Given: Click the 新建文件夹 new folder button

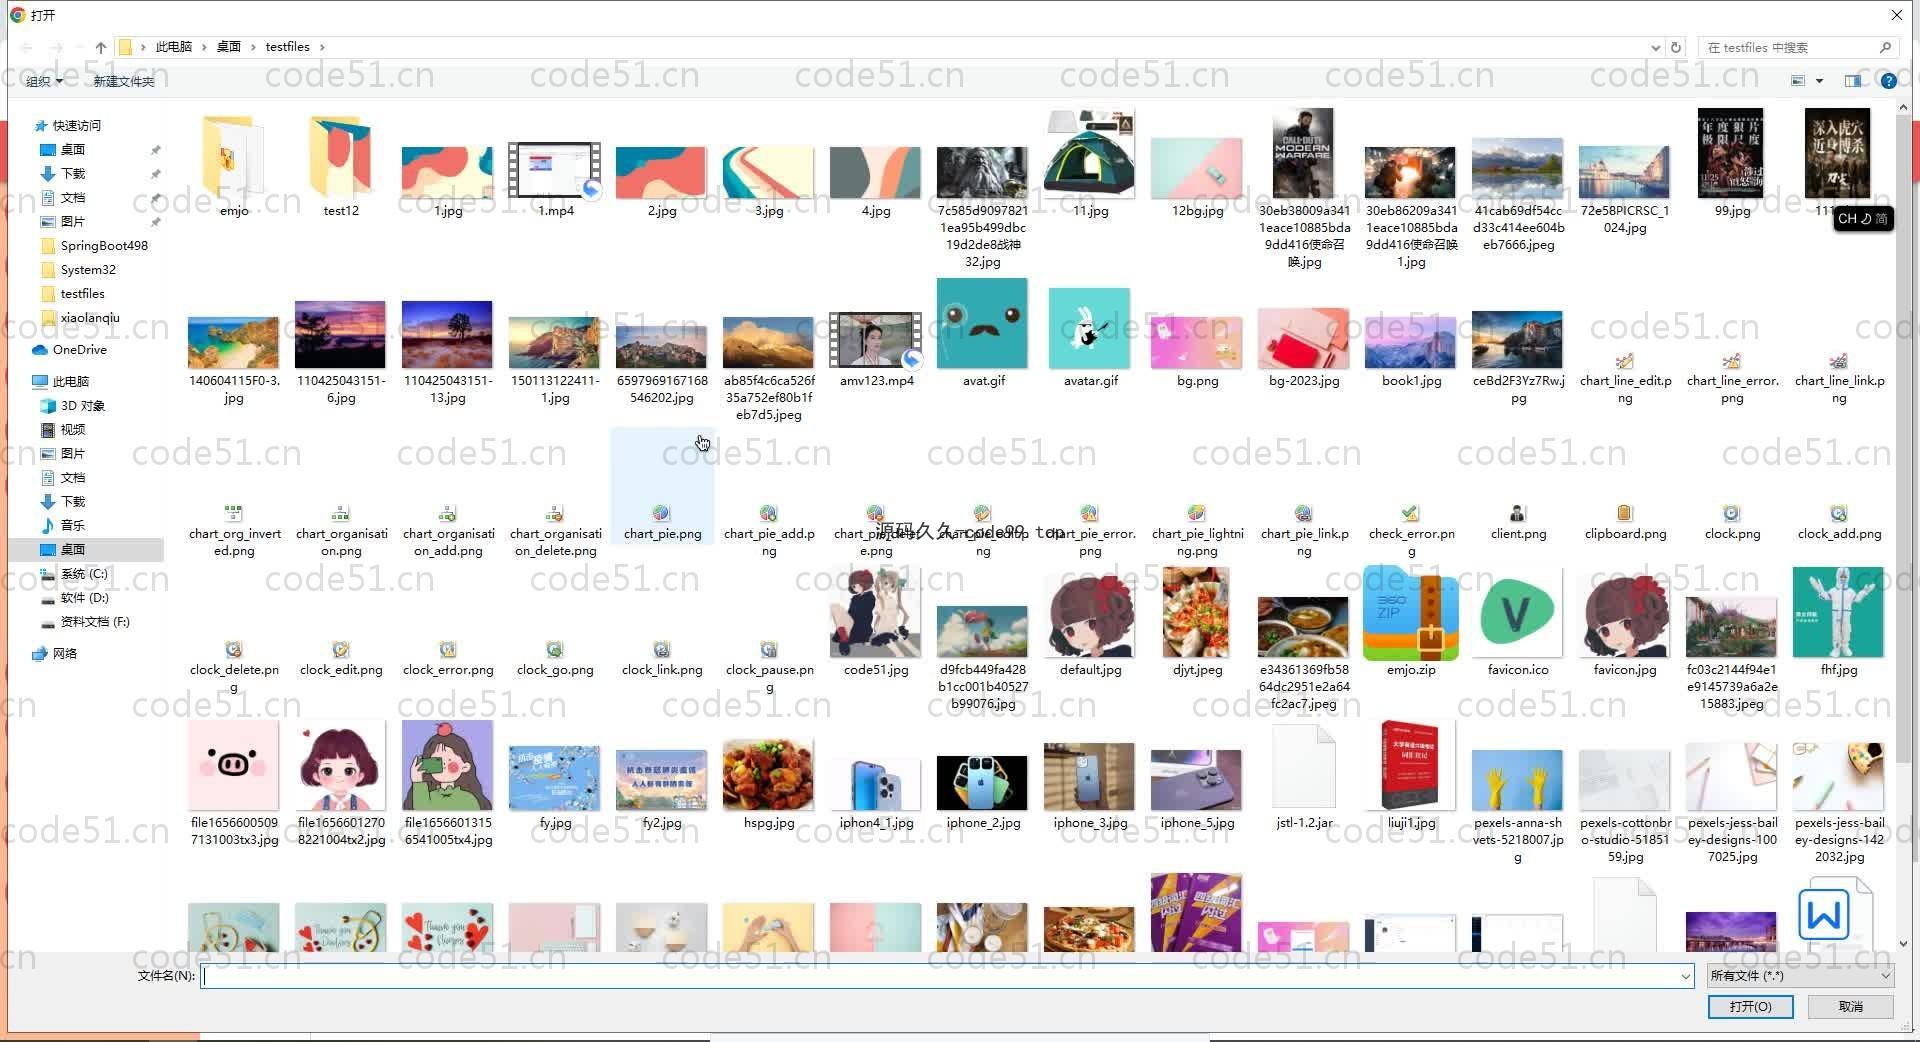Looking at the screenshot, I should [x=124, y=81].
